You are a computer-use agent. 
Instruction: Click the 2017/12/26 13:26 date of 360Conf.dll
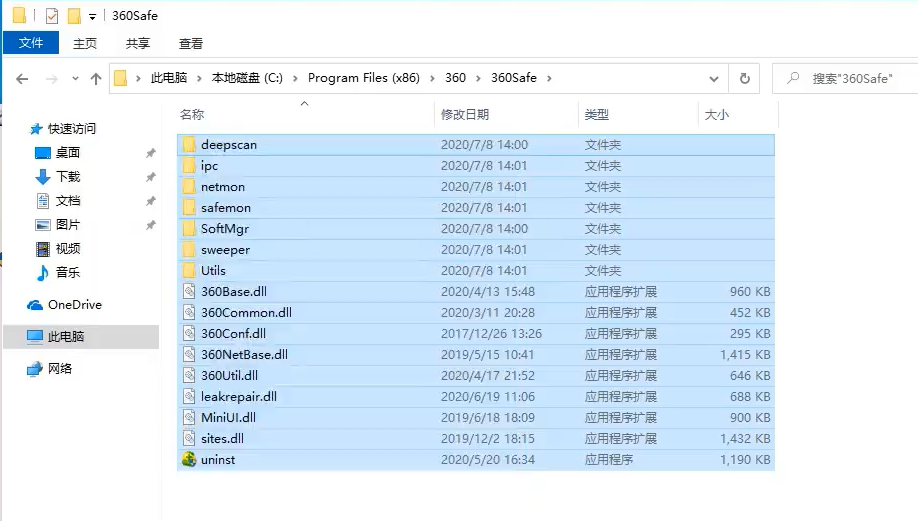pyautogui.click(x=491, y=334)
